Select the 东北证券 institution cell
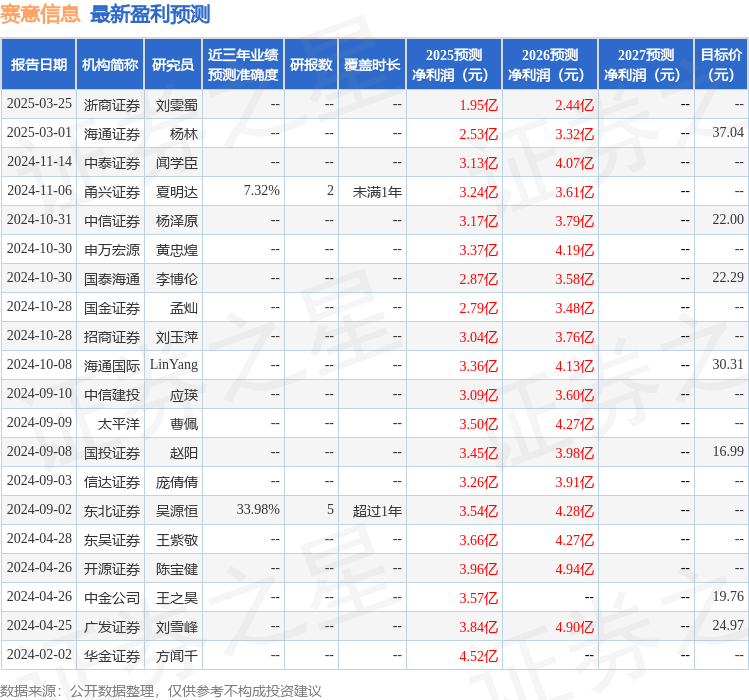Screen dimensions: 749x700 click(x=112, y=511)
